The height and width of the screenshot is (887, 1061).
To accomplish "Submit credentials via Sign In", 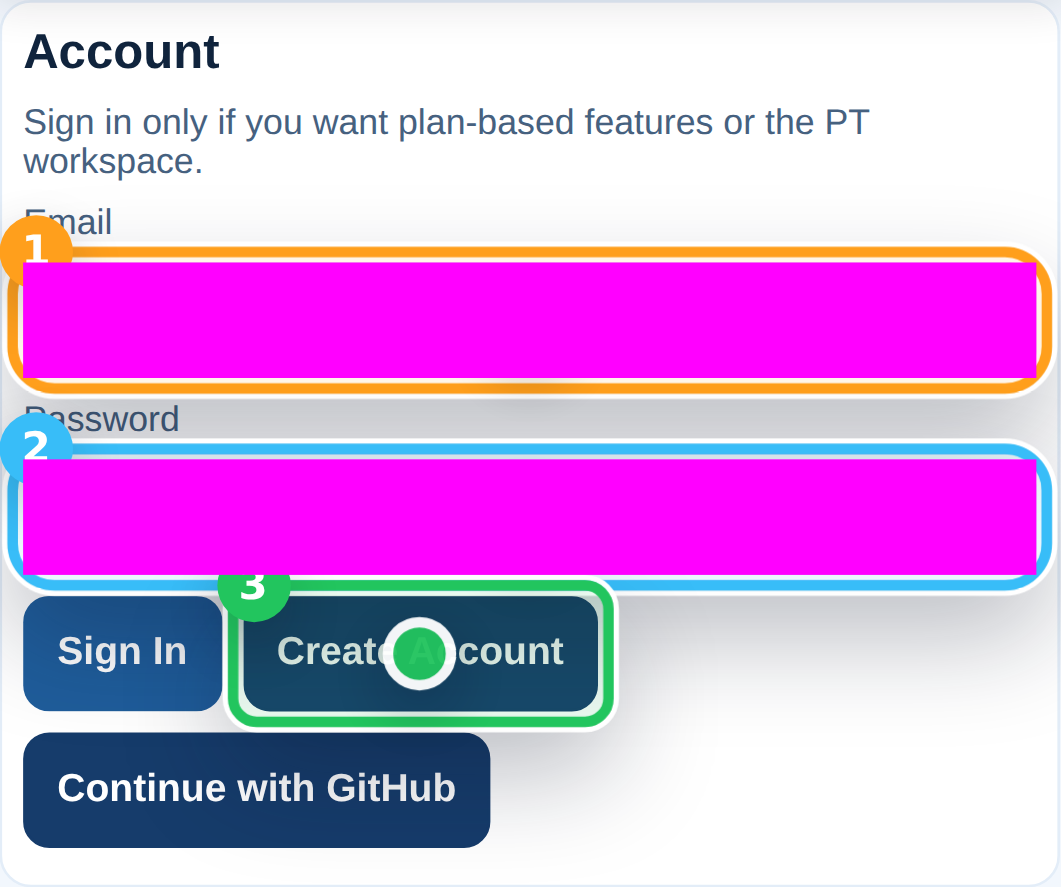I will (122, 652).
